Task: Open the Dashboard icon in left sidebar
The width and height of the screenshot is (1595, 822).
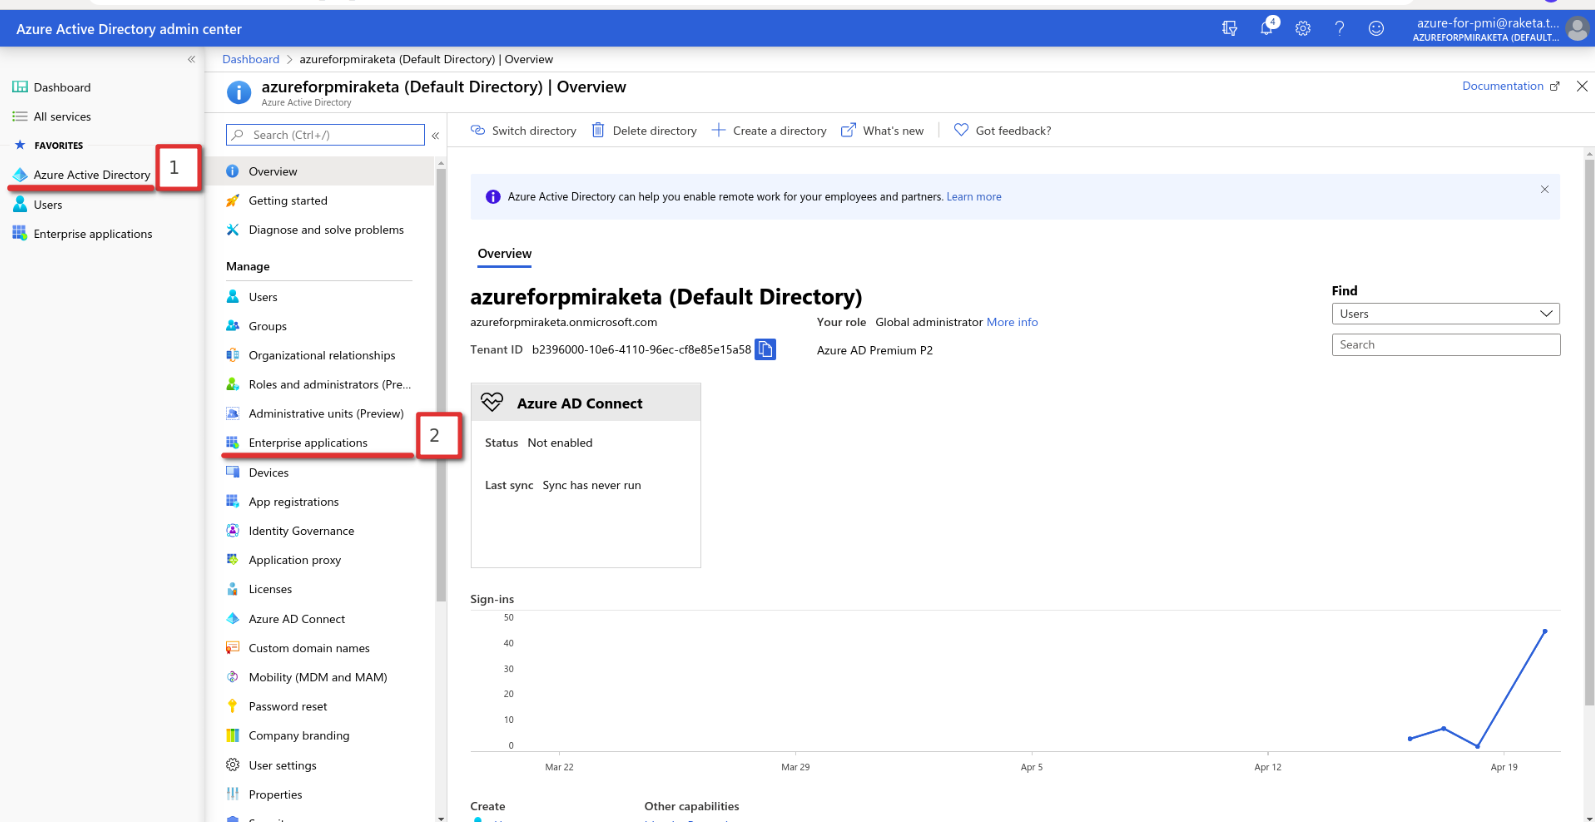Action: (20, 87)
